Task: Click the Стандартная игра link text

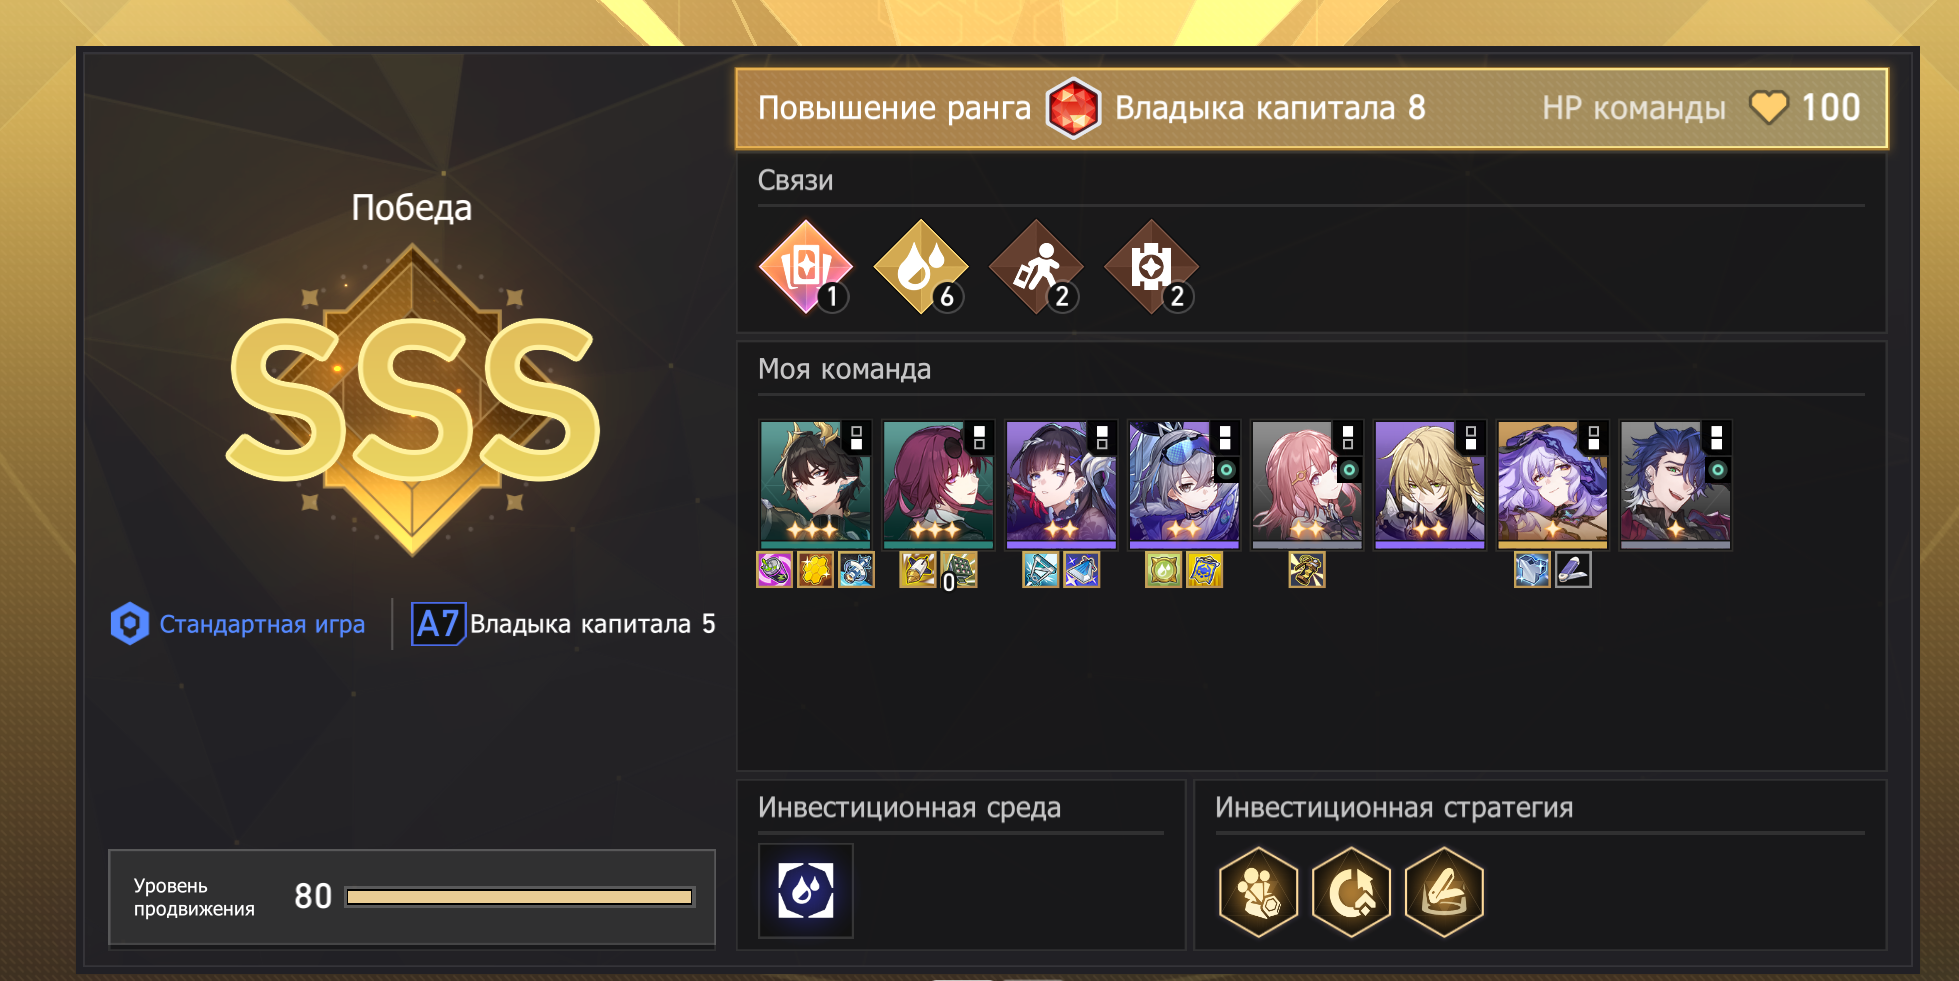Action: coord(262,624)
